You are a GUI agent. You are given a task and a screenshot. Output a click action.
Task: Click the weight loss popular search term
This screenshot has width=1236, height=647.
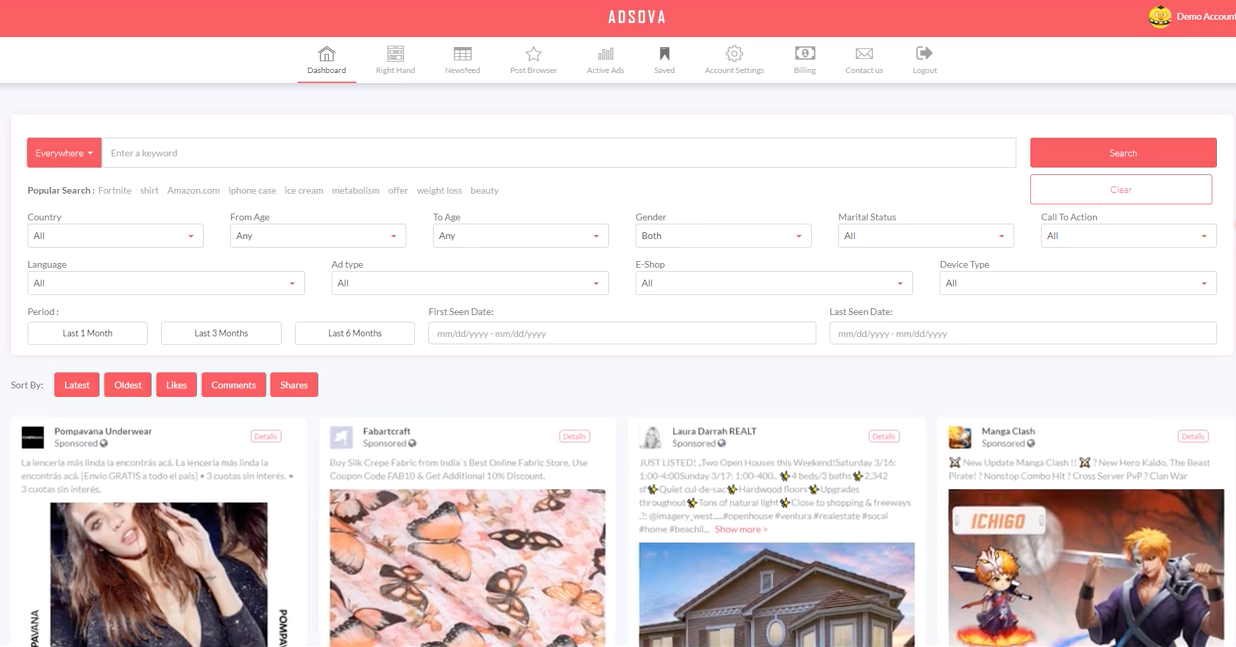(439, 190)
